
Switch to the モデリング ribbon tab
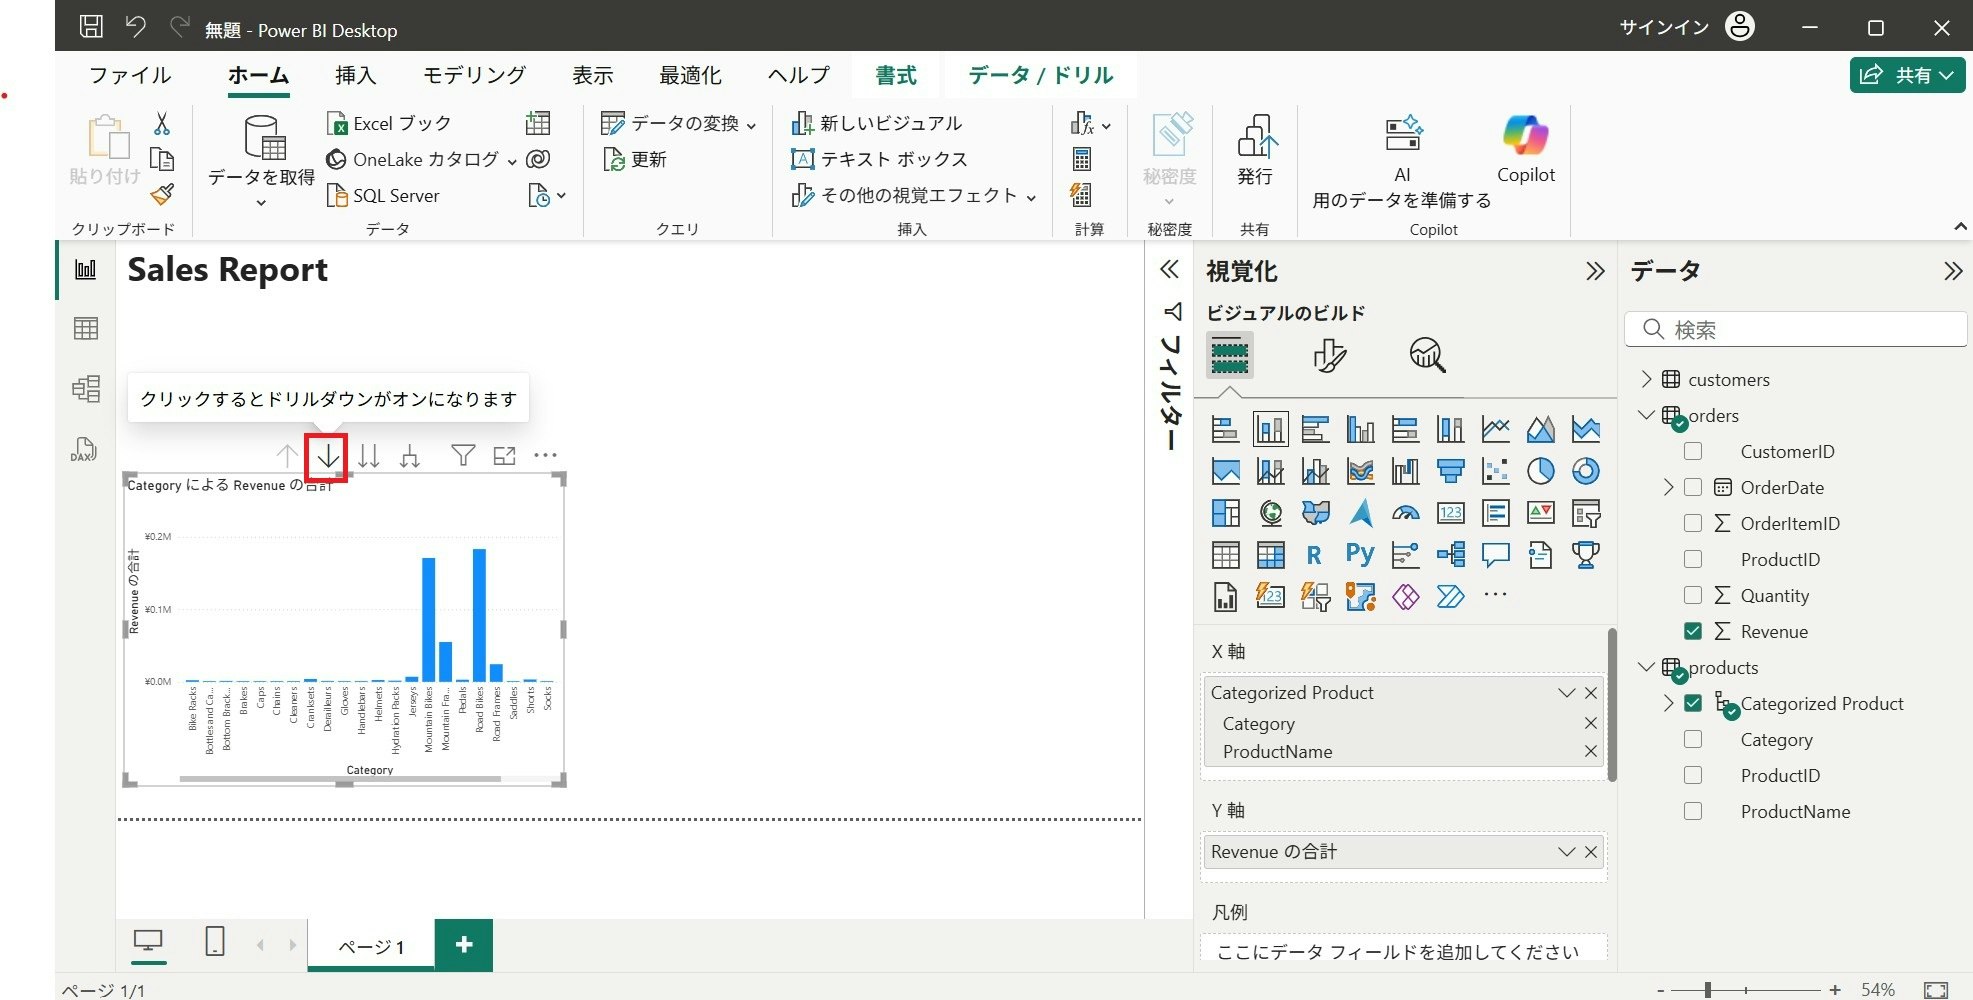pos(473,75)
